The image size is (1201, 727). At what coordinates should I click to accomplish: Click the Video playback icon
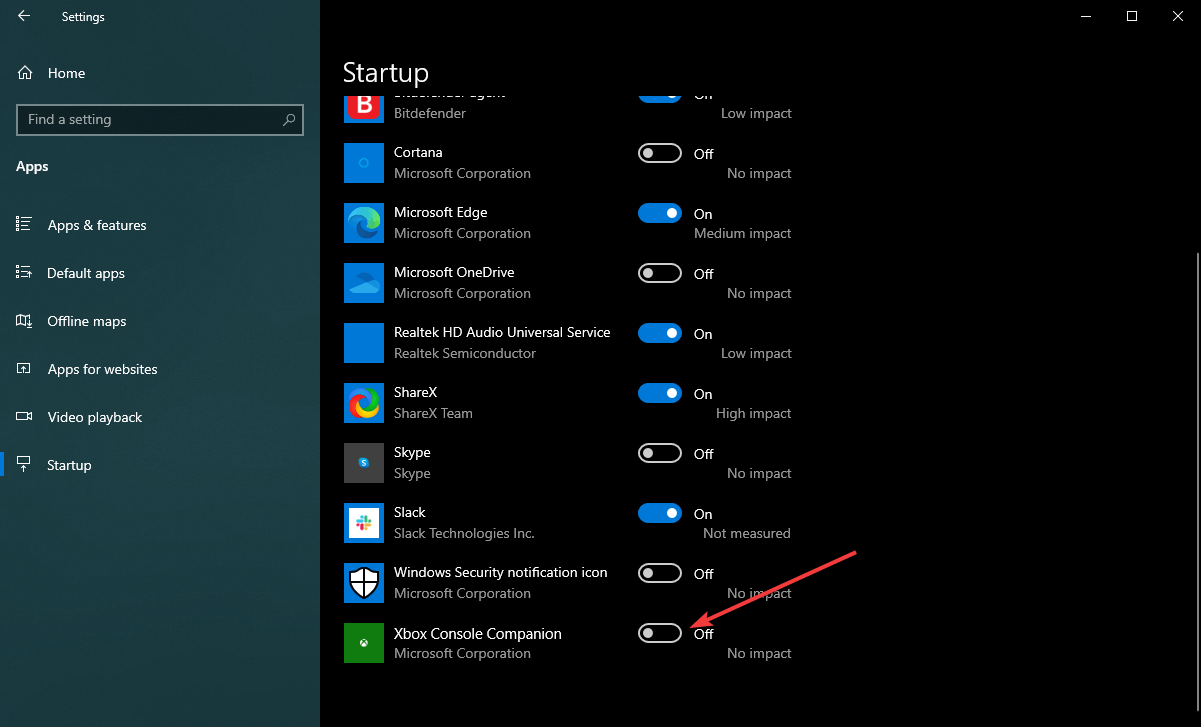[x=24, y=417]
